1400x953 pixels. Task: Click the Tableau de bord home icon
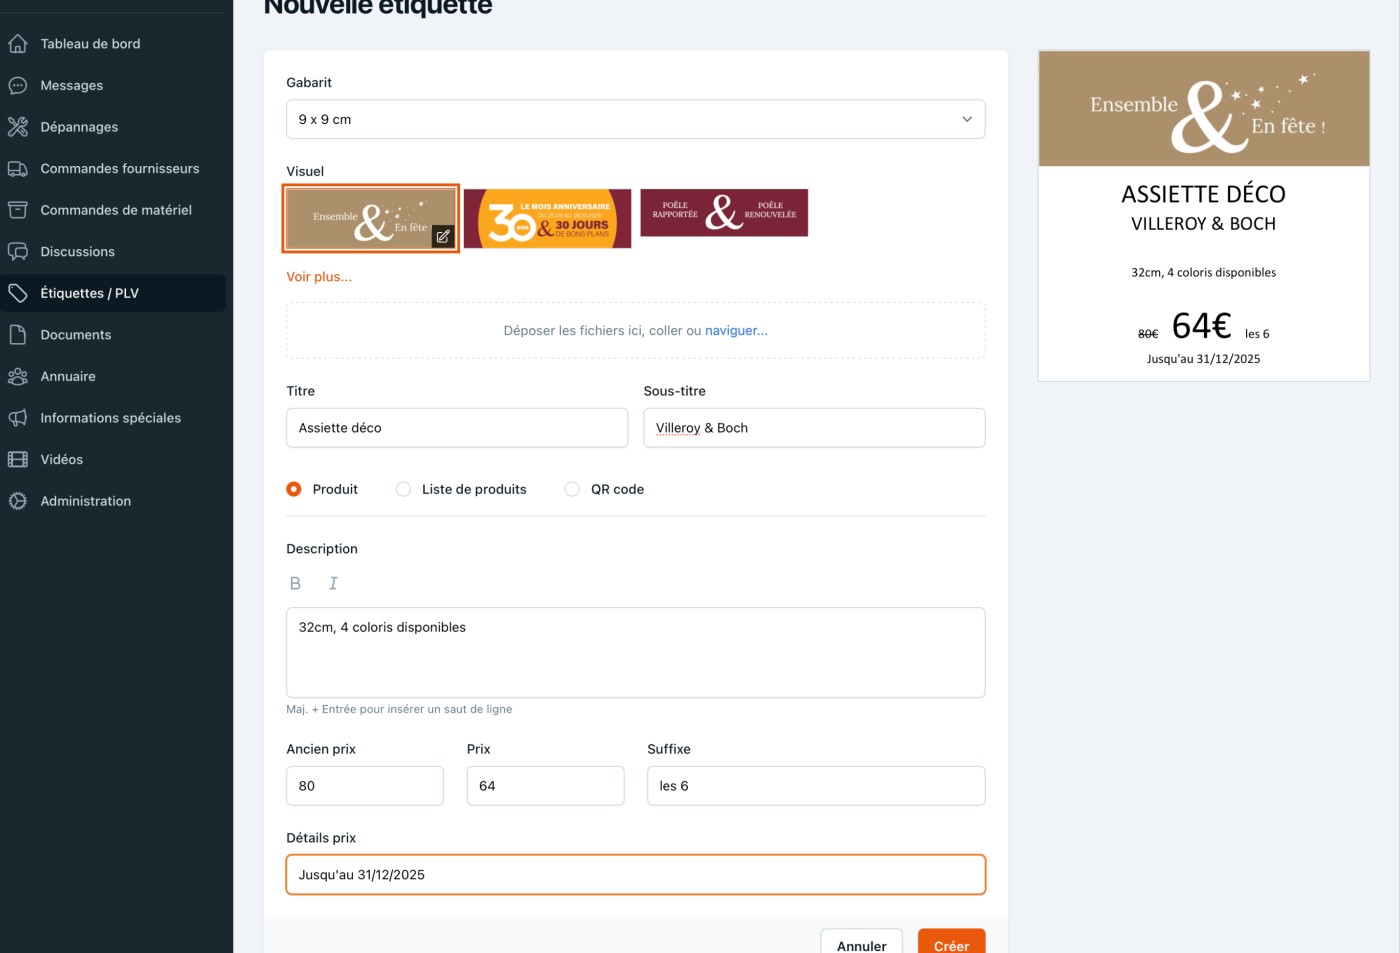pos(18,44)
